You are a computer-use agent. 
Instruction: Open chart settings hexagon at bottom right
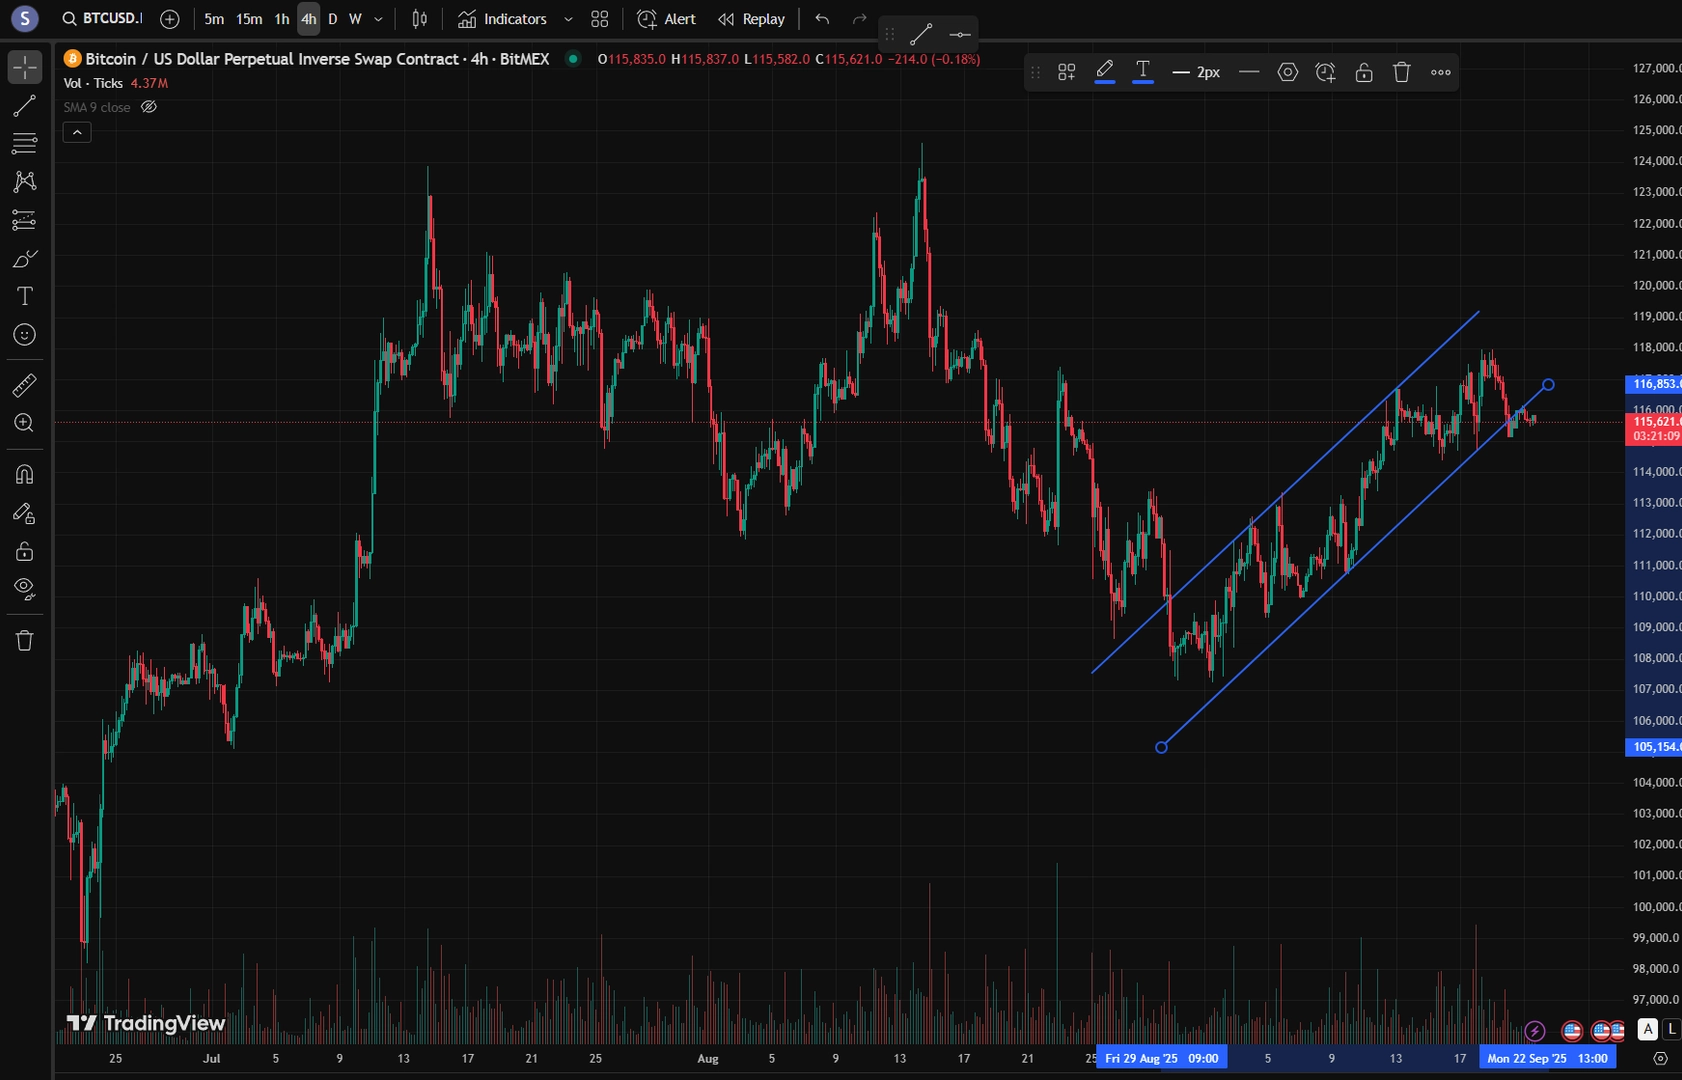[x=1661, y=1058]
